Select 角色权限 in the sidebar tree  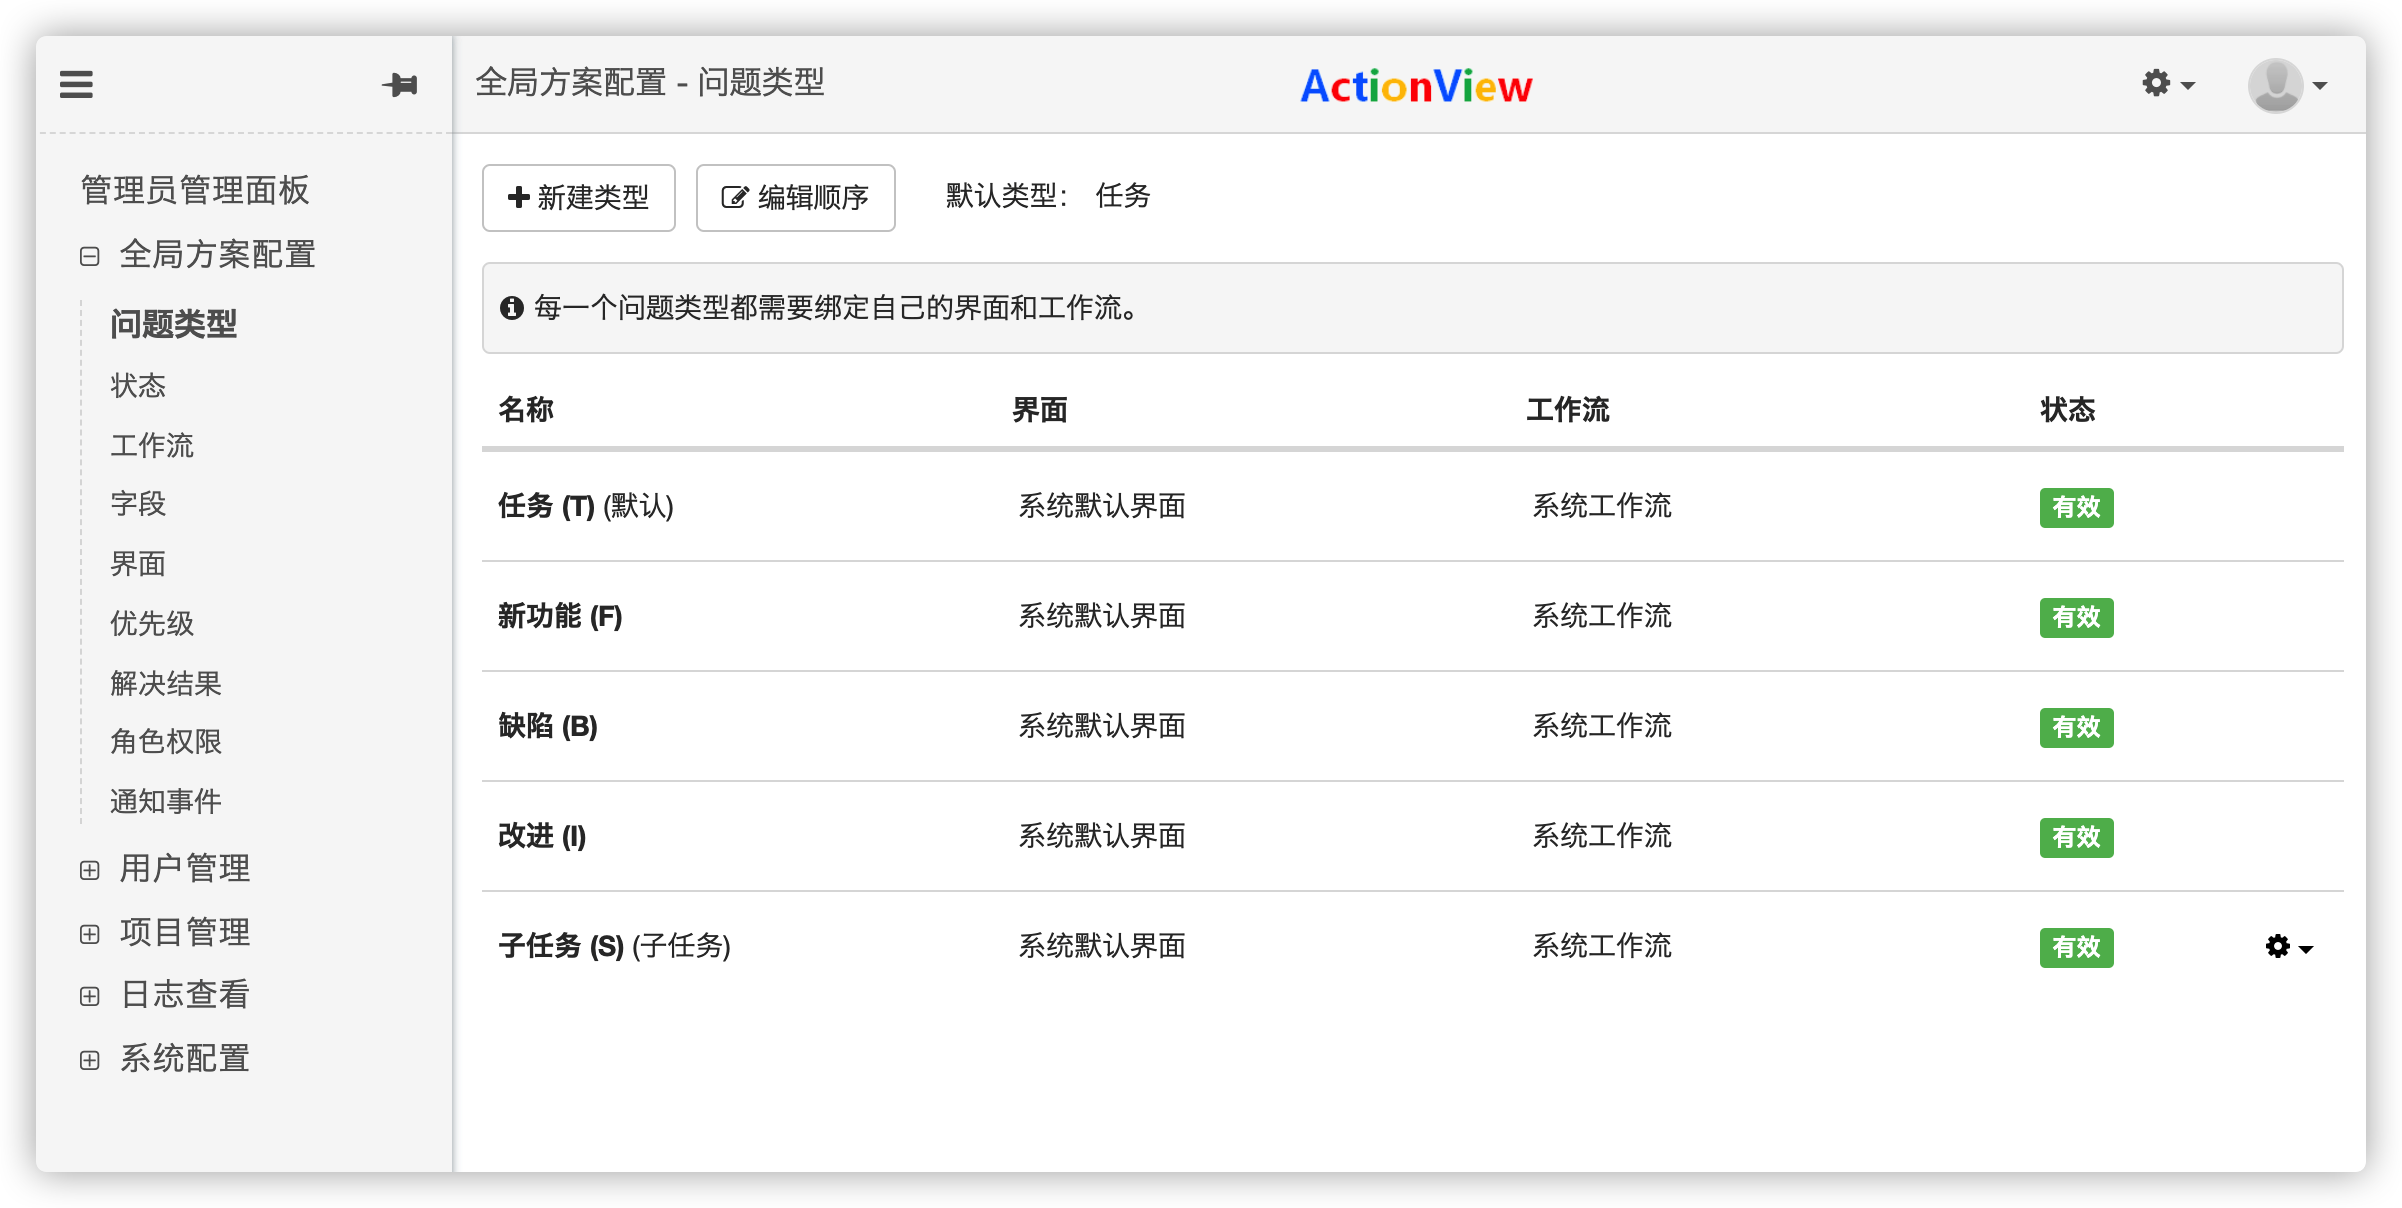[164, 742]
